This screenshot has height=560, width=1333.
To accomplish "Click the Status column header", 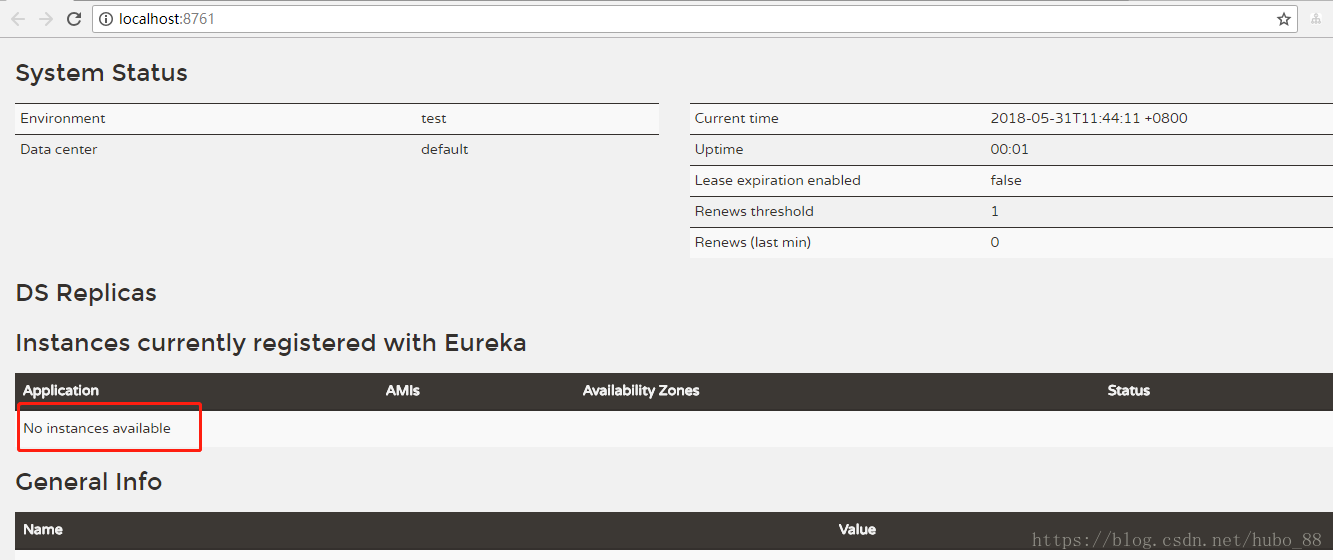I will point(1129,390).
